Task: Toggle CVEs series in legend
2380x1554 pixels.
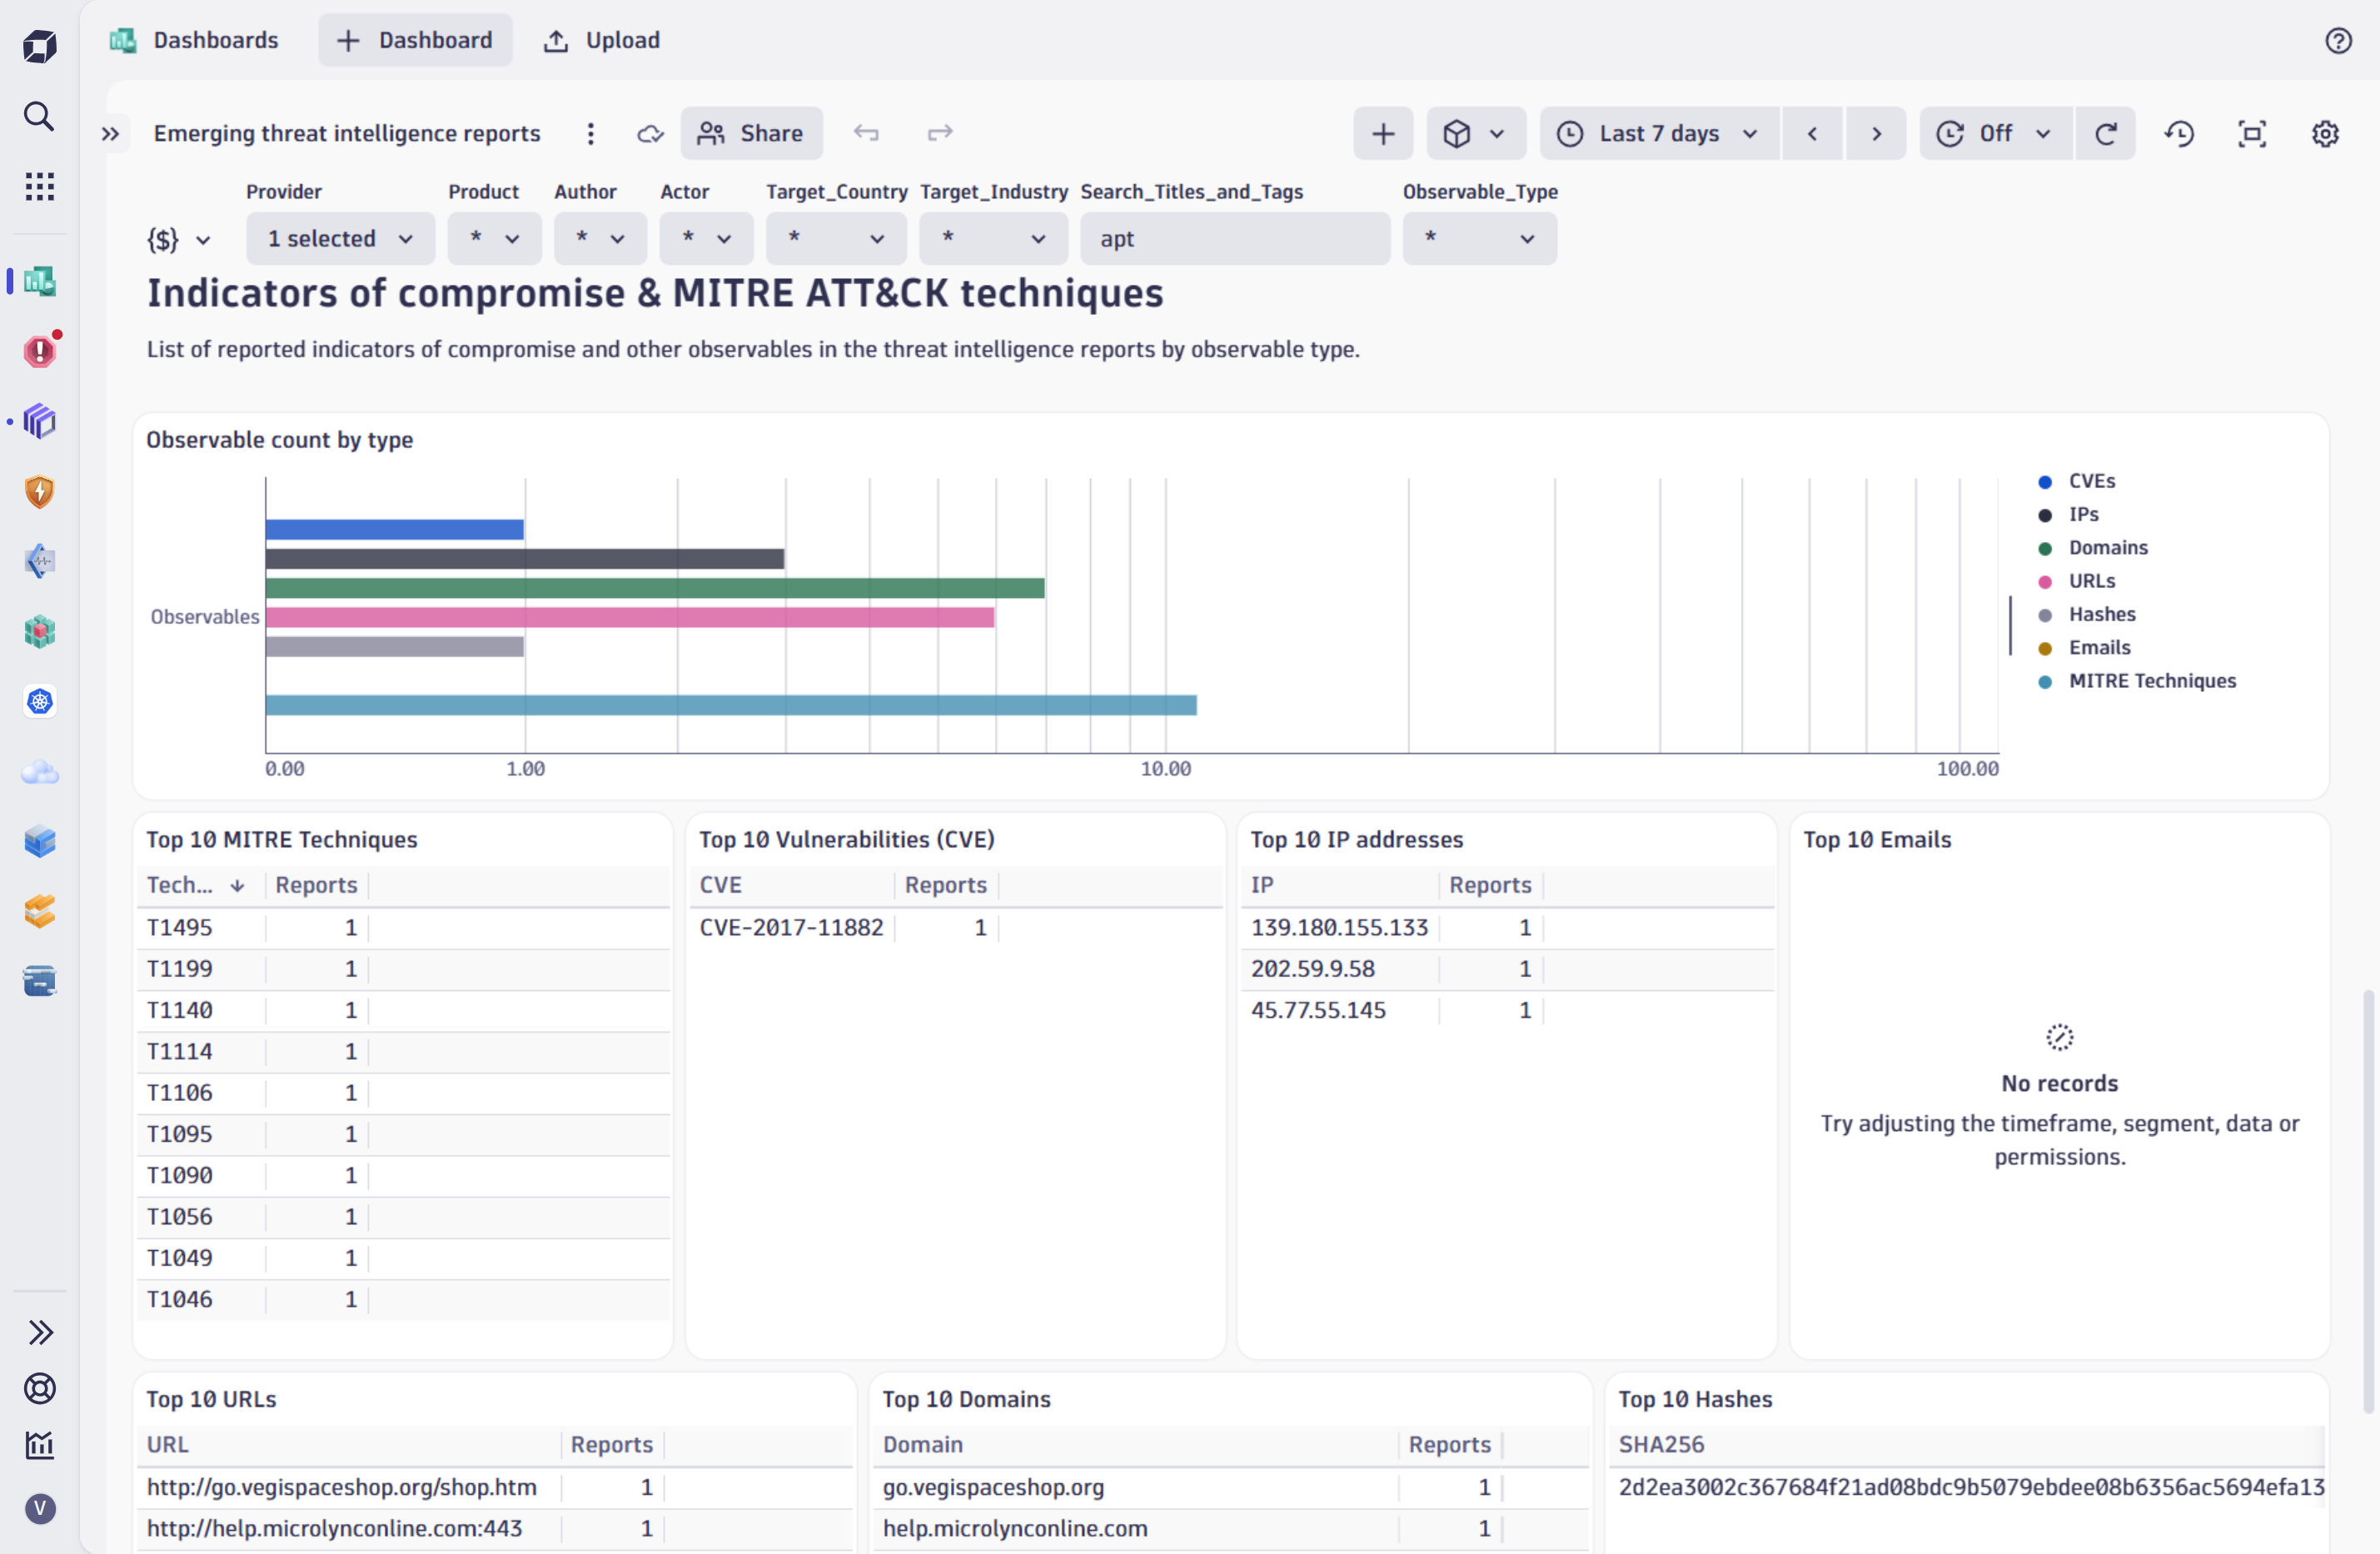Action: 2076,481
